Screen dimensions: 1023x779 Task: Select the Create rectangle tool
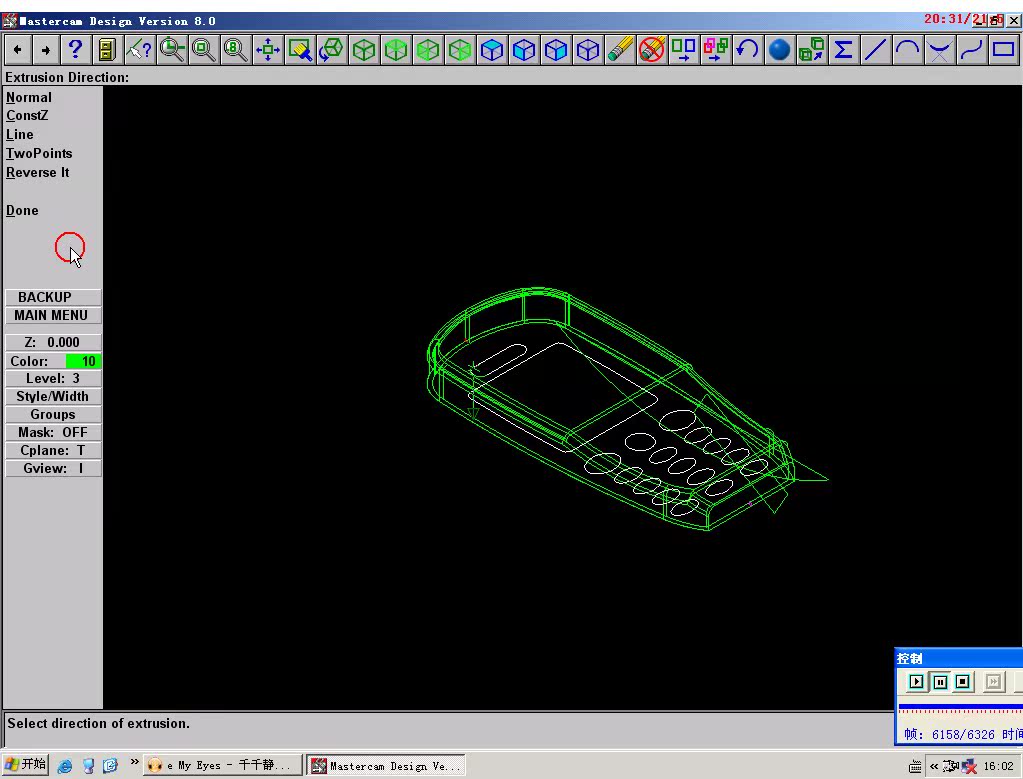tap(1003, 50)
